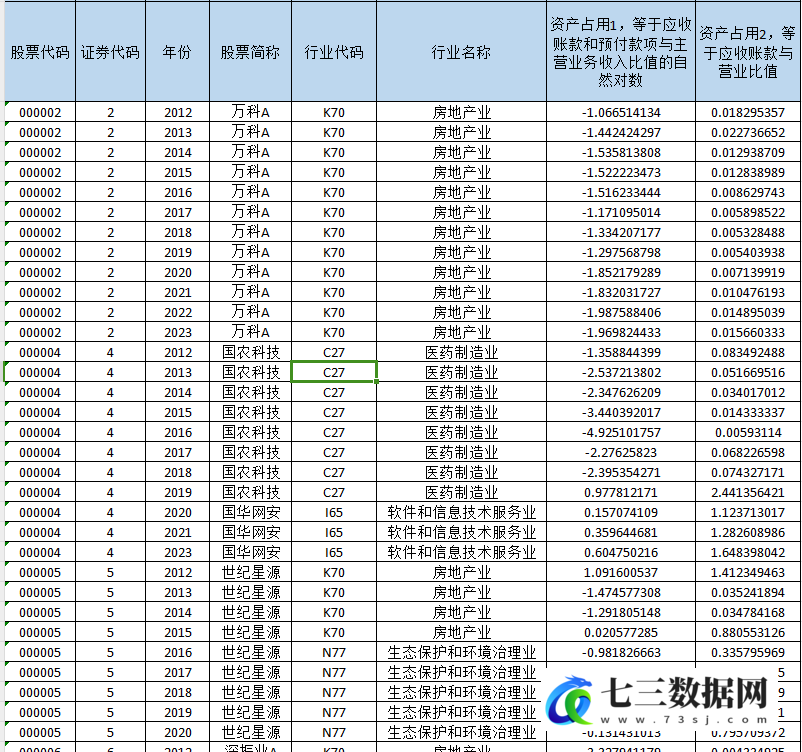Click the 年份 column header cell
Screen dimensions: 802x752
(x=177, y=52)
